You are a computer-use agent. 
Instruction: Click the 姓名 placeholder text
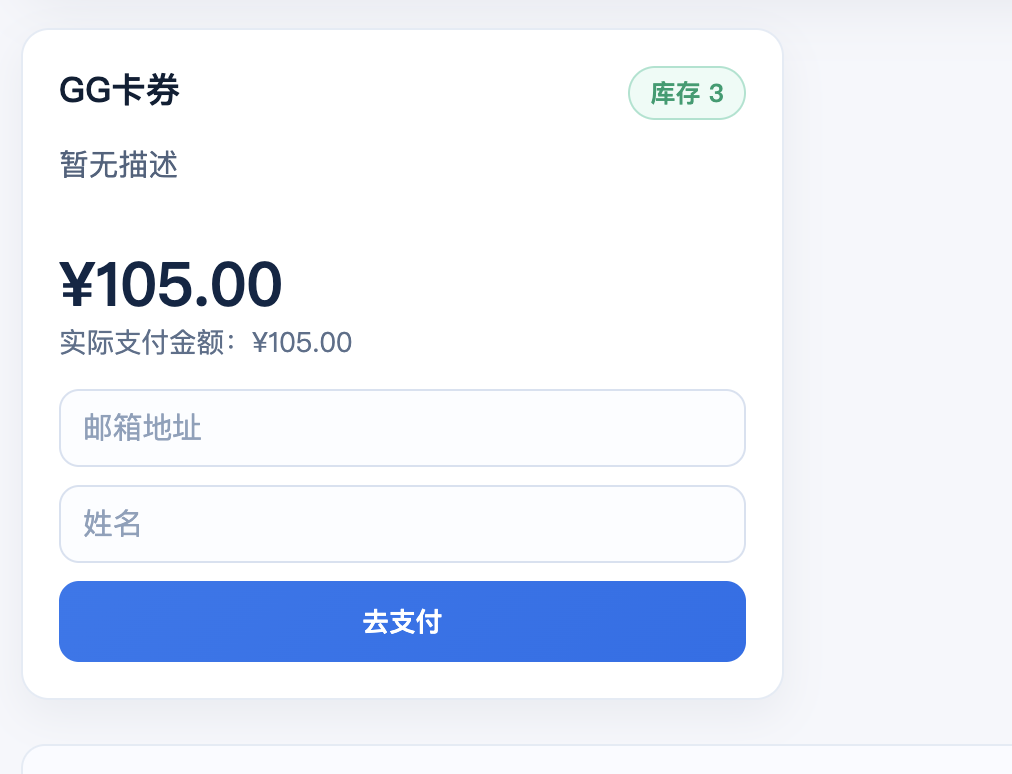(112, 524)
